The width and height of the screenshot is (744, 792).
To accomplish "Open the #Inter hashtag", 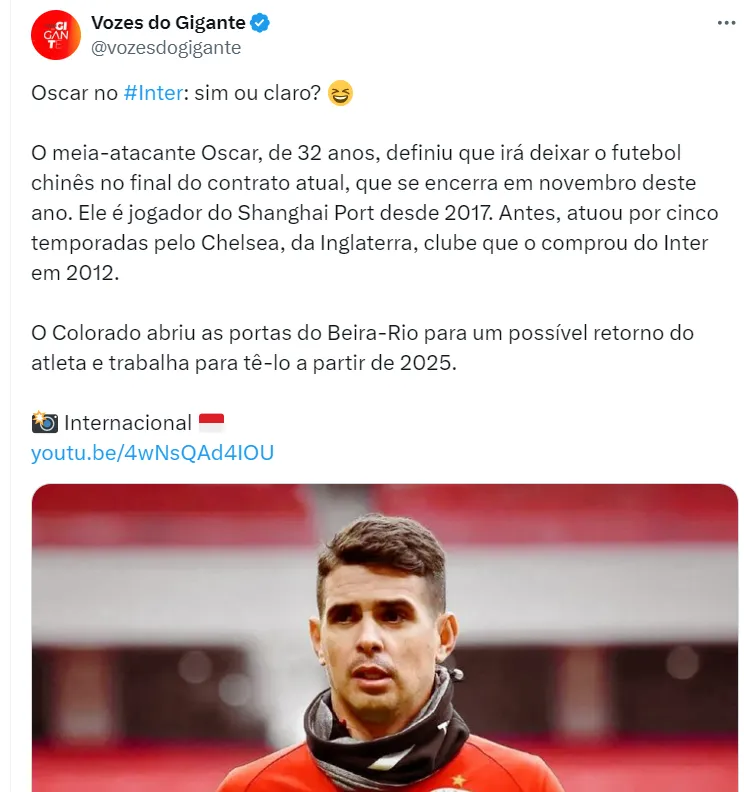I will [x=153, y=94].
